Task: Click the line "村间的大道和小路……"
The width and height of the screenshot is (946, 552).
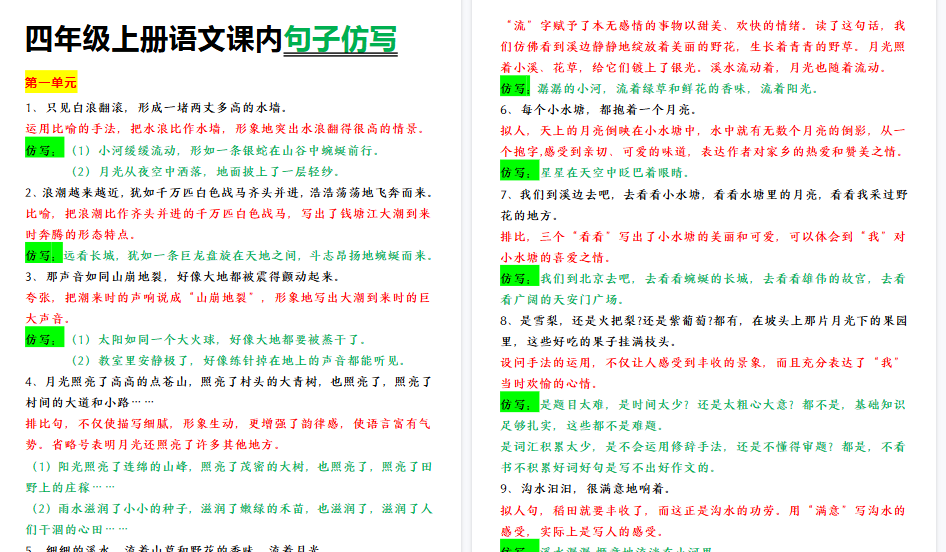Action: click(x=89, y=402)
